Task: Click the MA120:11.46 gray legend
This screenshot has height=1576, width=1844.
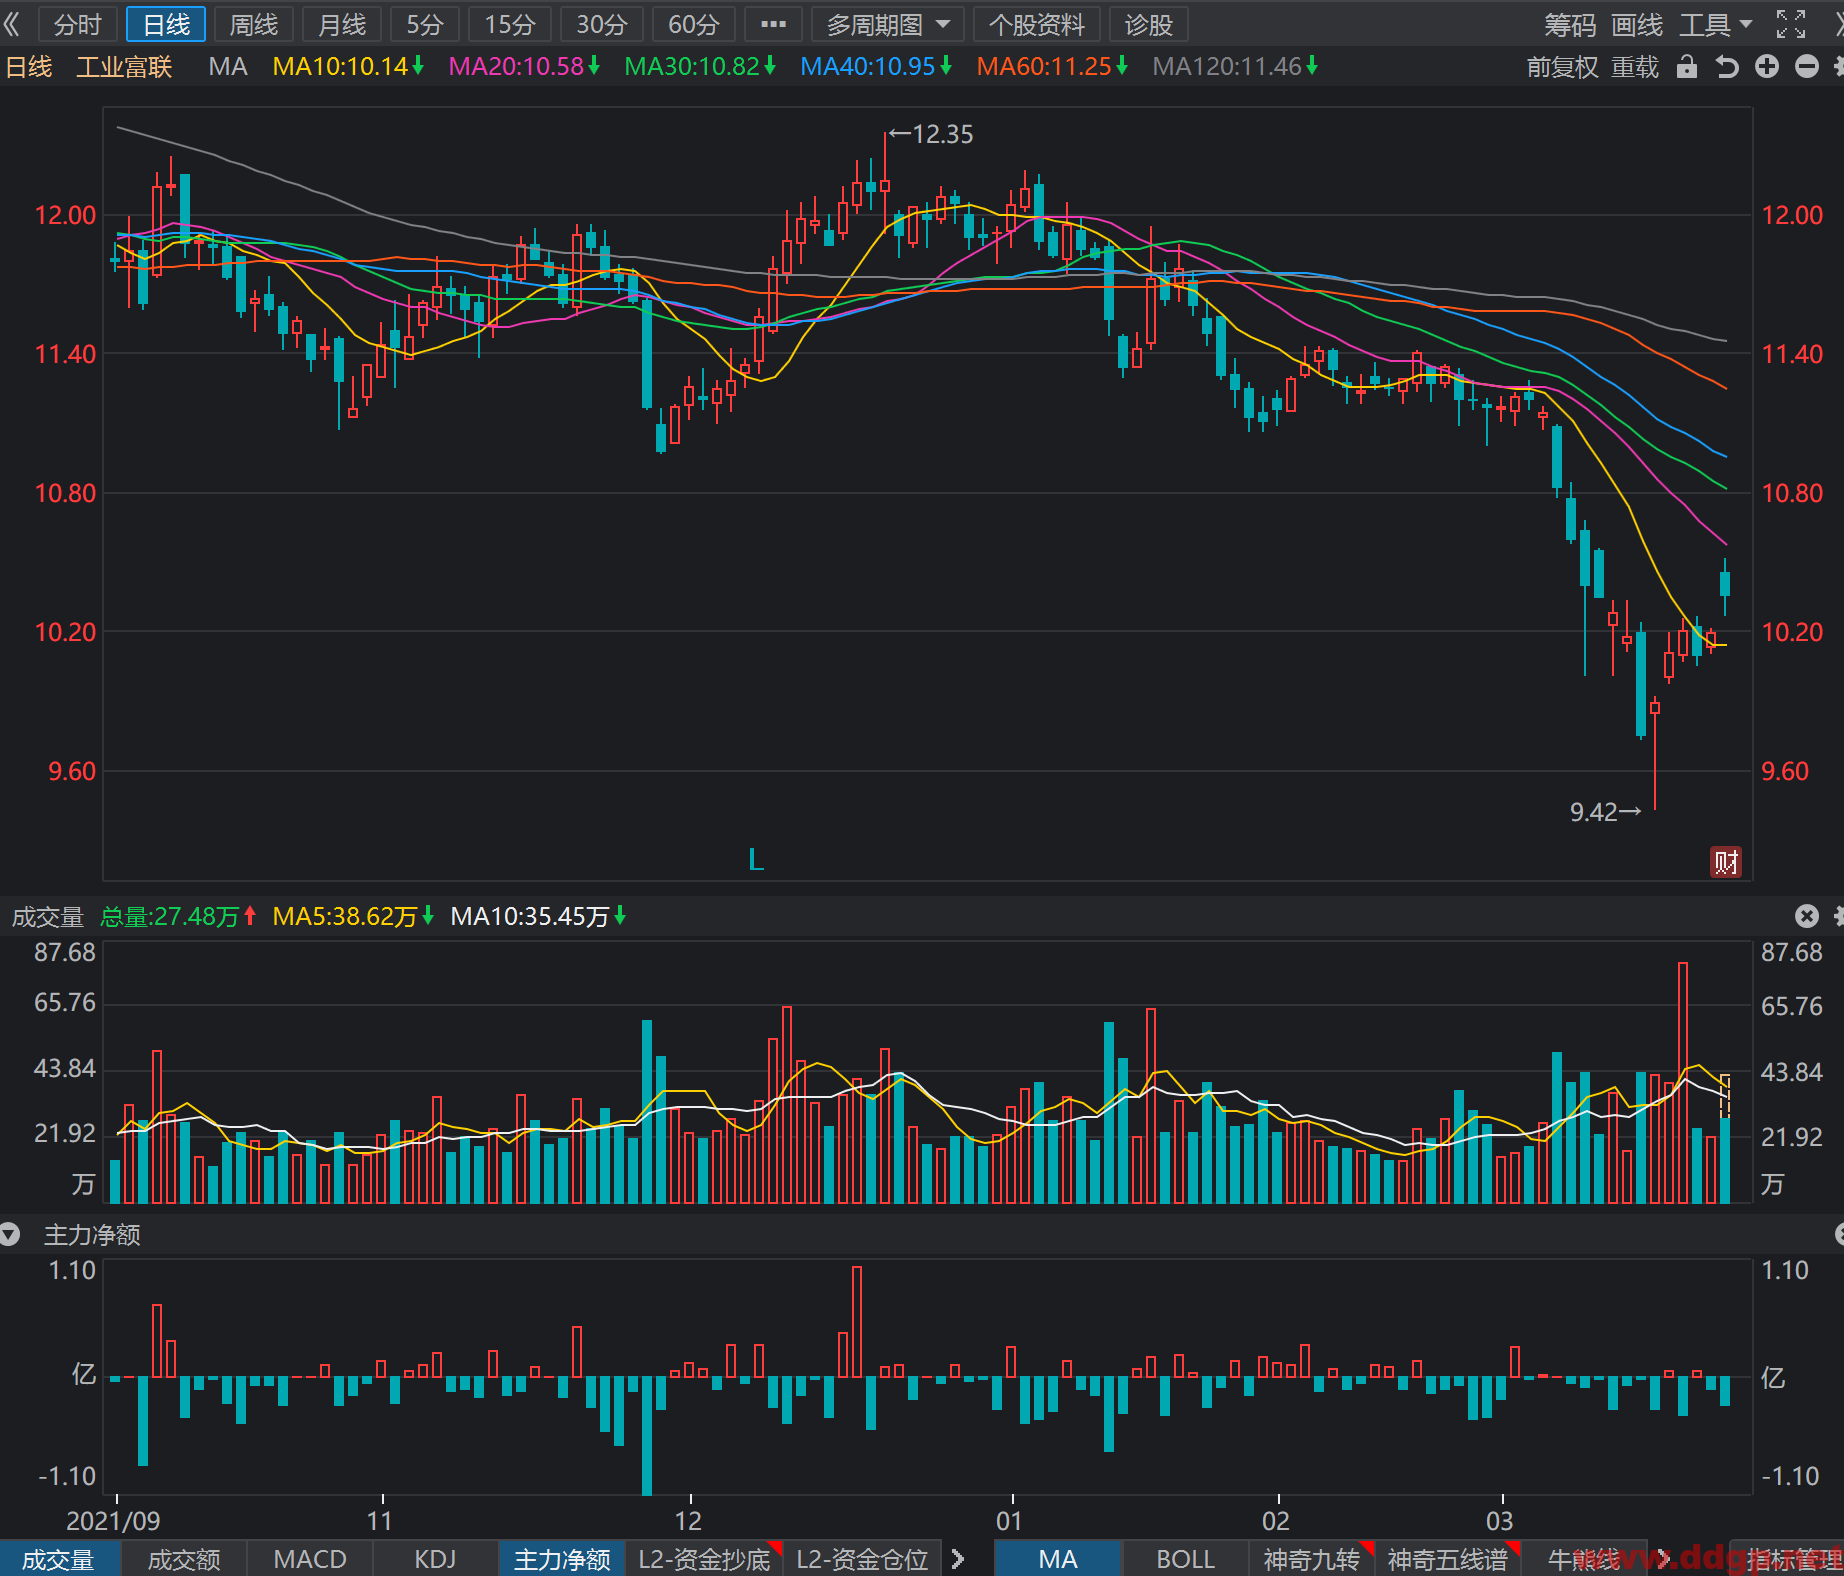Action: click(1235, 67)
